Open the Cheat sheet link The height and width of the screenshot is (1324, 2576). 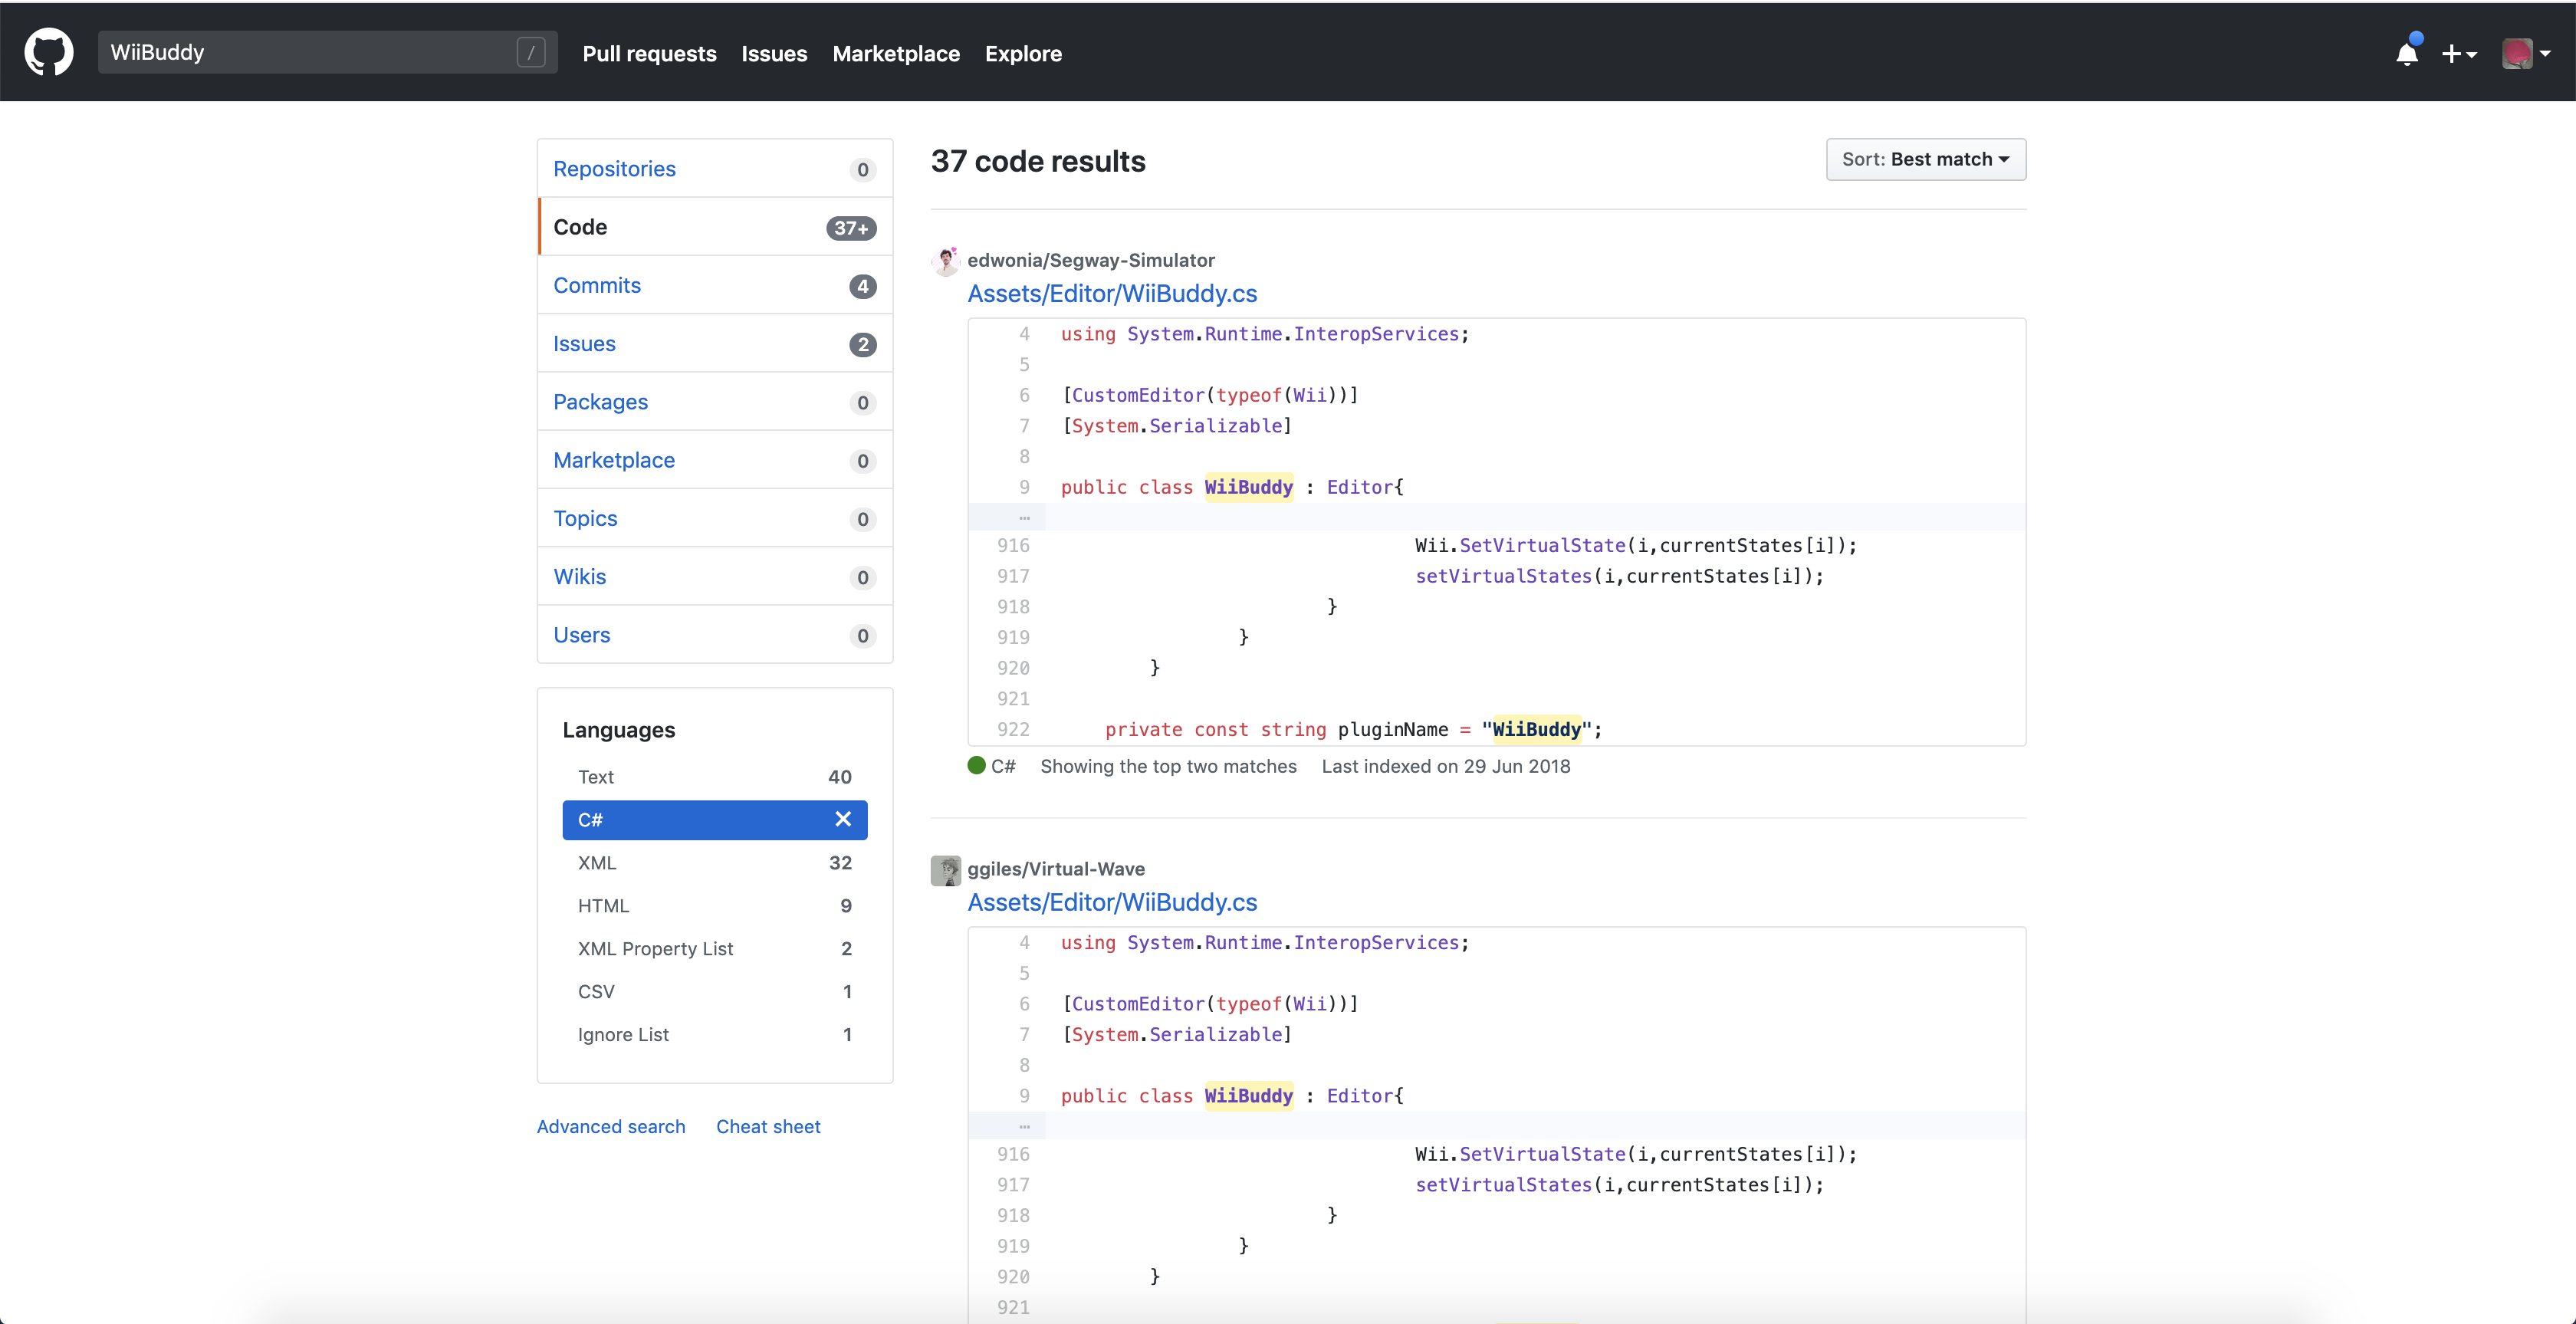point(768,1126)
